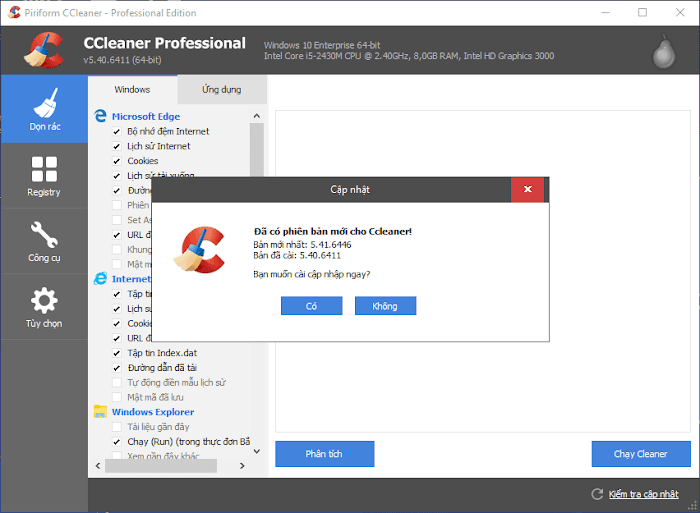Select the Windows Explorer group heading
The width and height of the screenshot is (700, 513).
click(153, 412)
